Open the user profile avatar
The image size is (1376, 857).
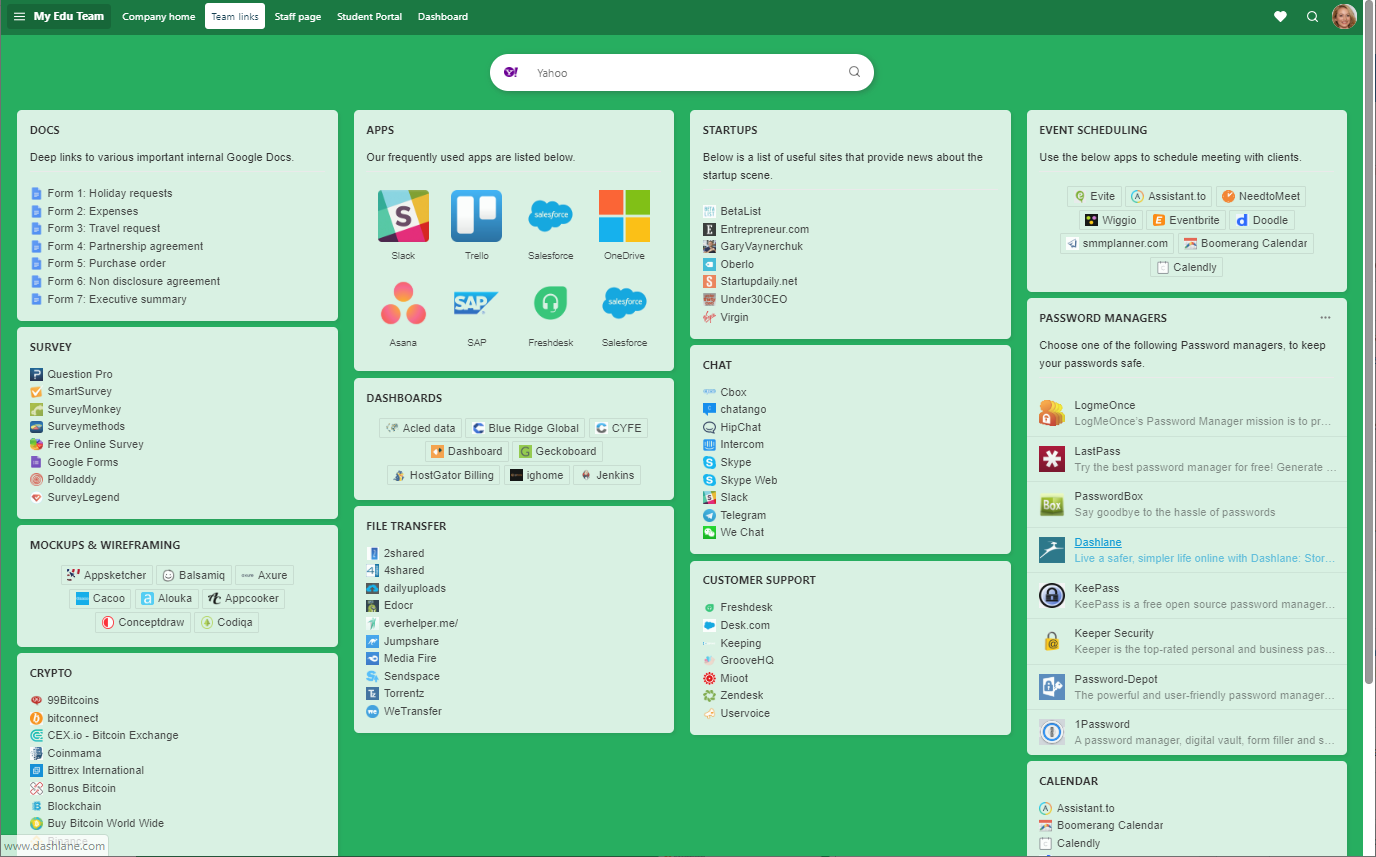1344,16
